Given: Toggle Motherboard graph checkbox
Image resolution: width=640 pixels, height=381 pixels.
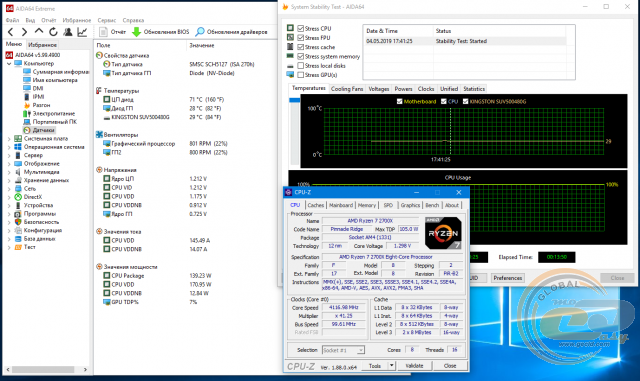Looking at the screenshot, I should pyautogui.click(x=400, y=101).
